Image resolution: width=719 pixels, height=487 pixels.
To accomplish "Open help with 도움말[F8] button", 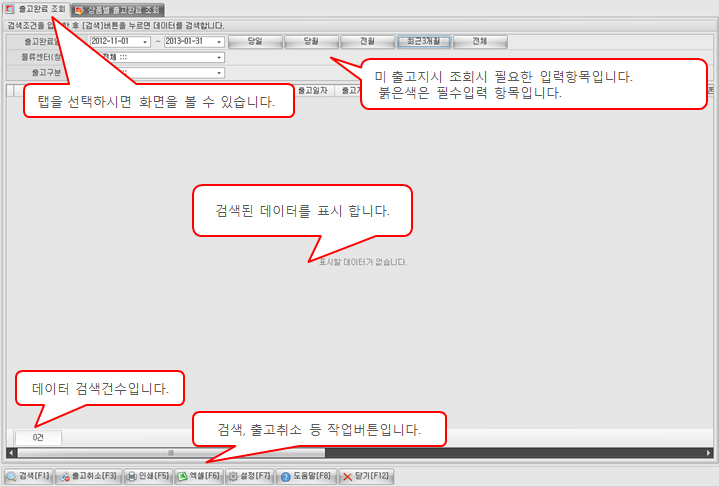I will pos(306,476).
